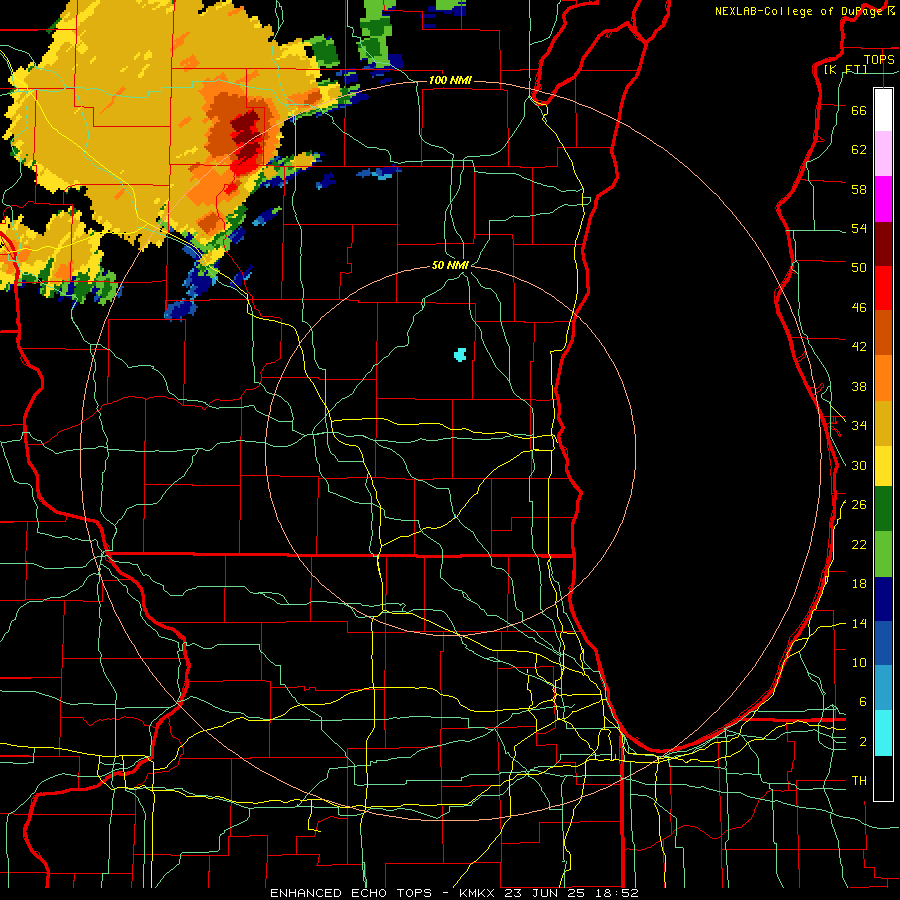Screen dimensions: 900x900
Task: Click the '18:52' timestamp in caption
Action: (616, 893)
